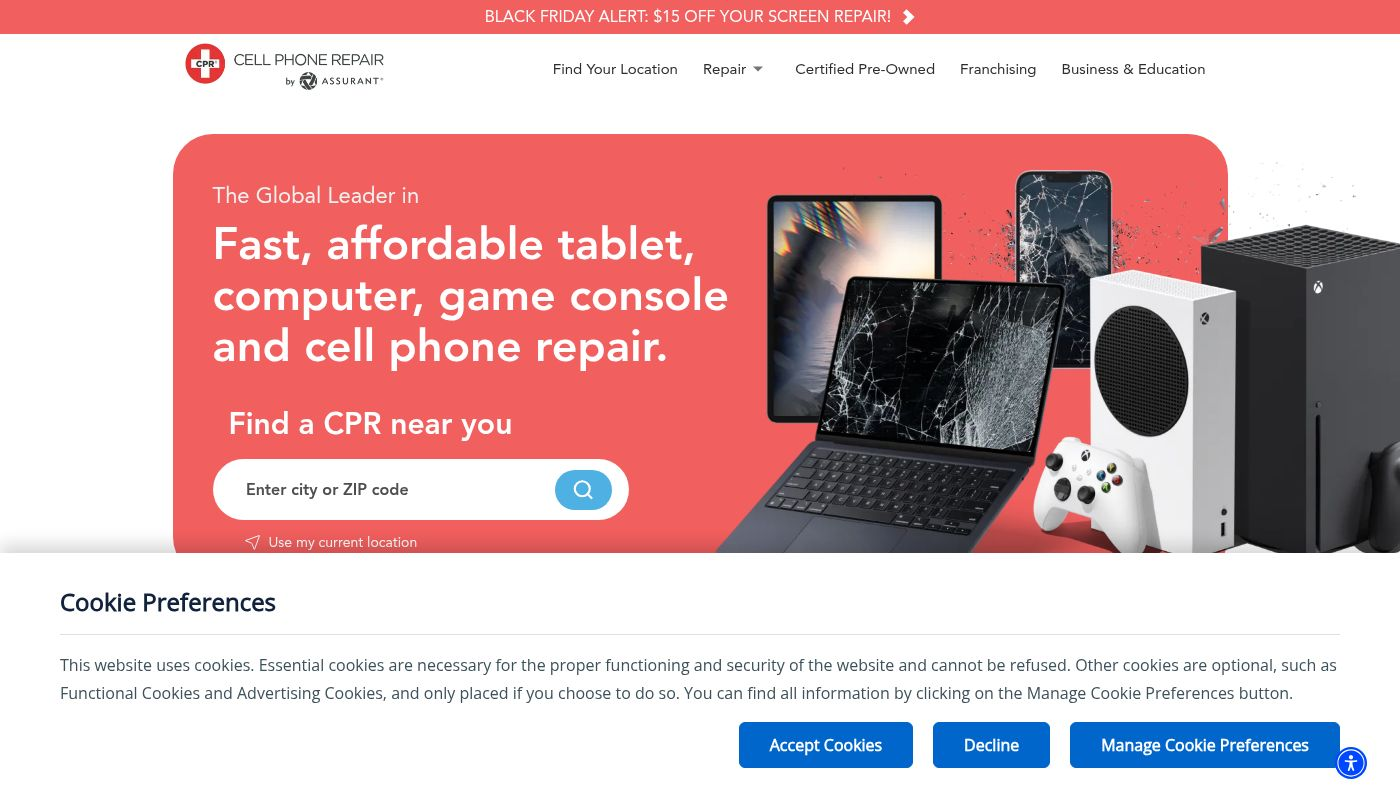This screenshot has width=1400, height=800.
Task: Click the CPR red cross logo
Action: click(x=205, y=64)
